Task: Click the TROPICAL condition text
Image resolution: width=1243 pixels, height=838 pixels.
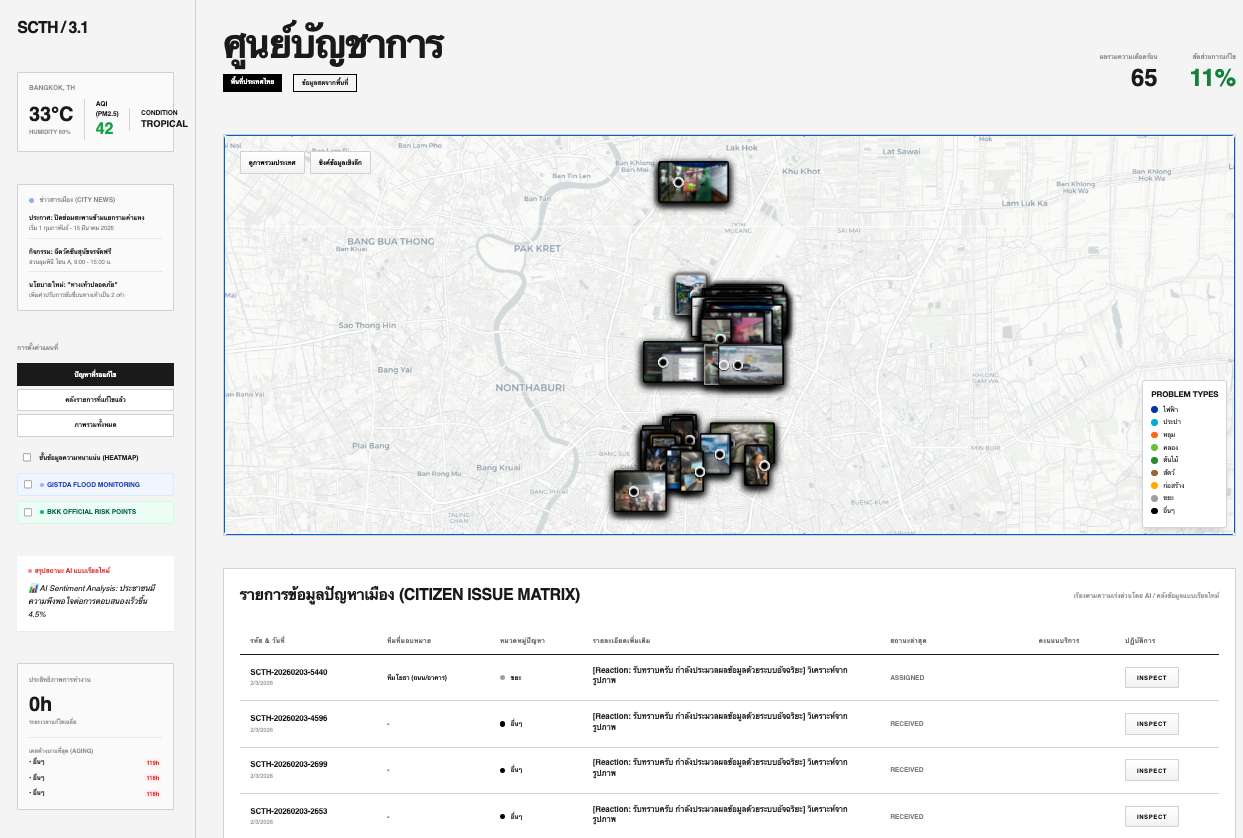Action: point(164,124)
